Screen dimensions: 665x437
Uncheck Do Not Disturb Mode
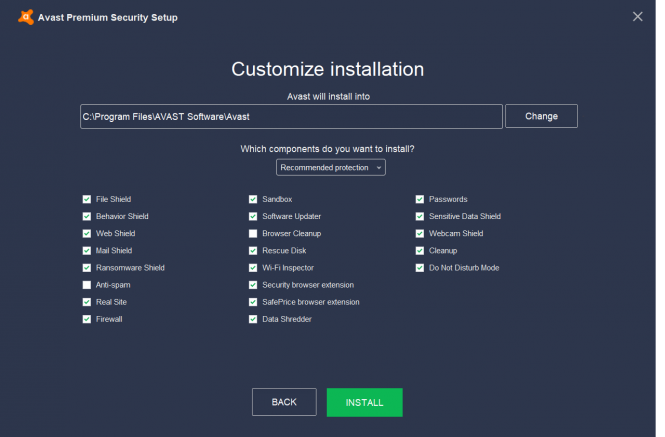tap(419, 268)
